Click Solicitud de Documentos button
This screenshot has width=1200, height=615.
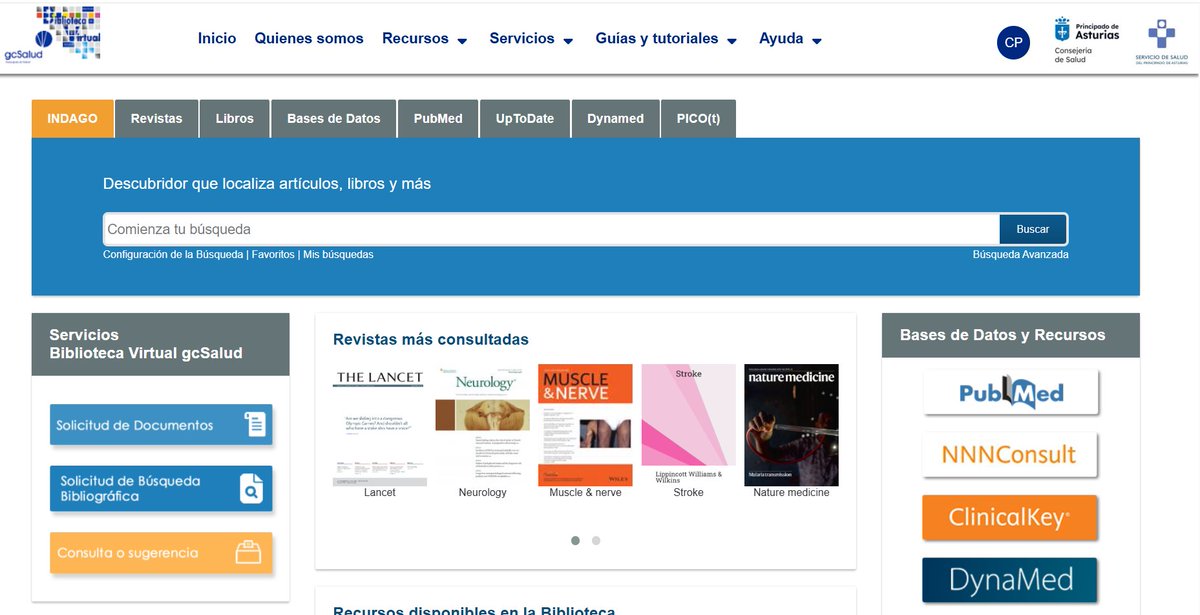161,425
